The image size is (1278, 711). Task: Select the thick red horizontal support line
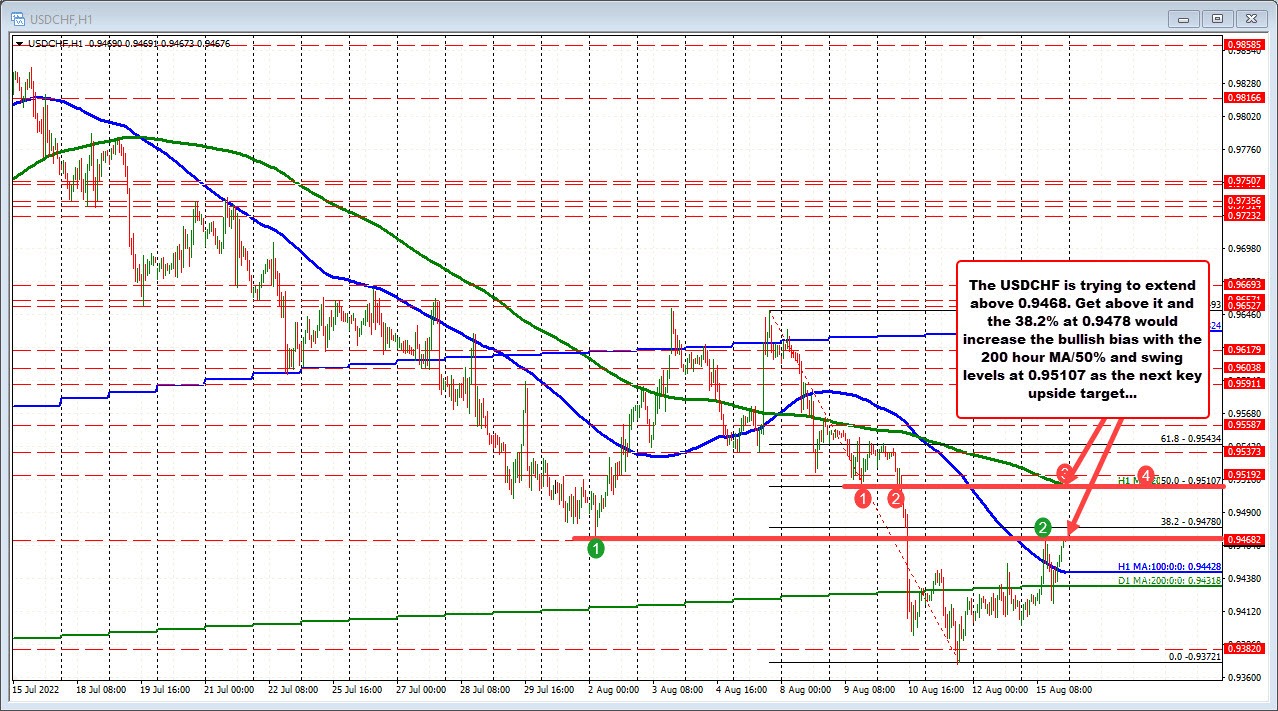click(x=800, y=539)
